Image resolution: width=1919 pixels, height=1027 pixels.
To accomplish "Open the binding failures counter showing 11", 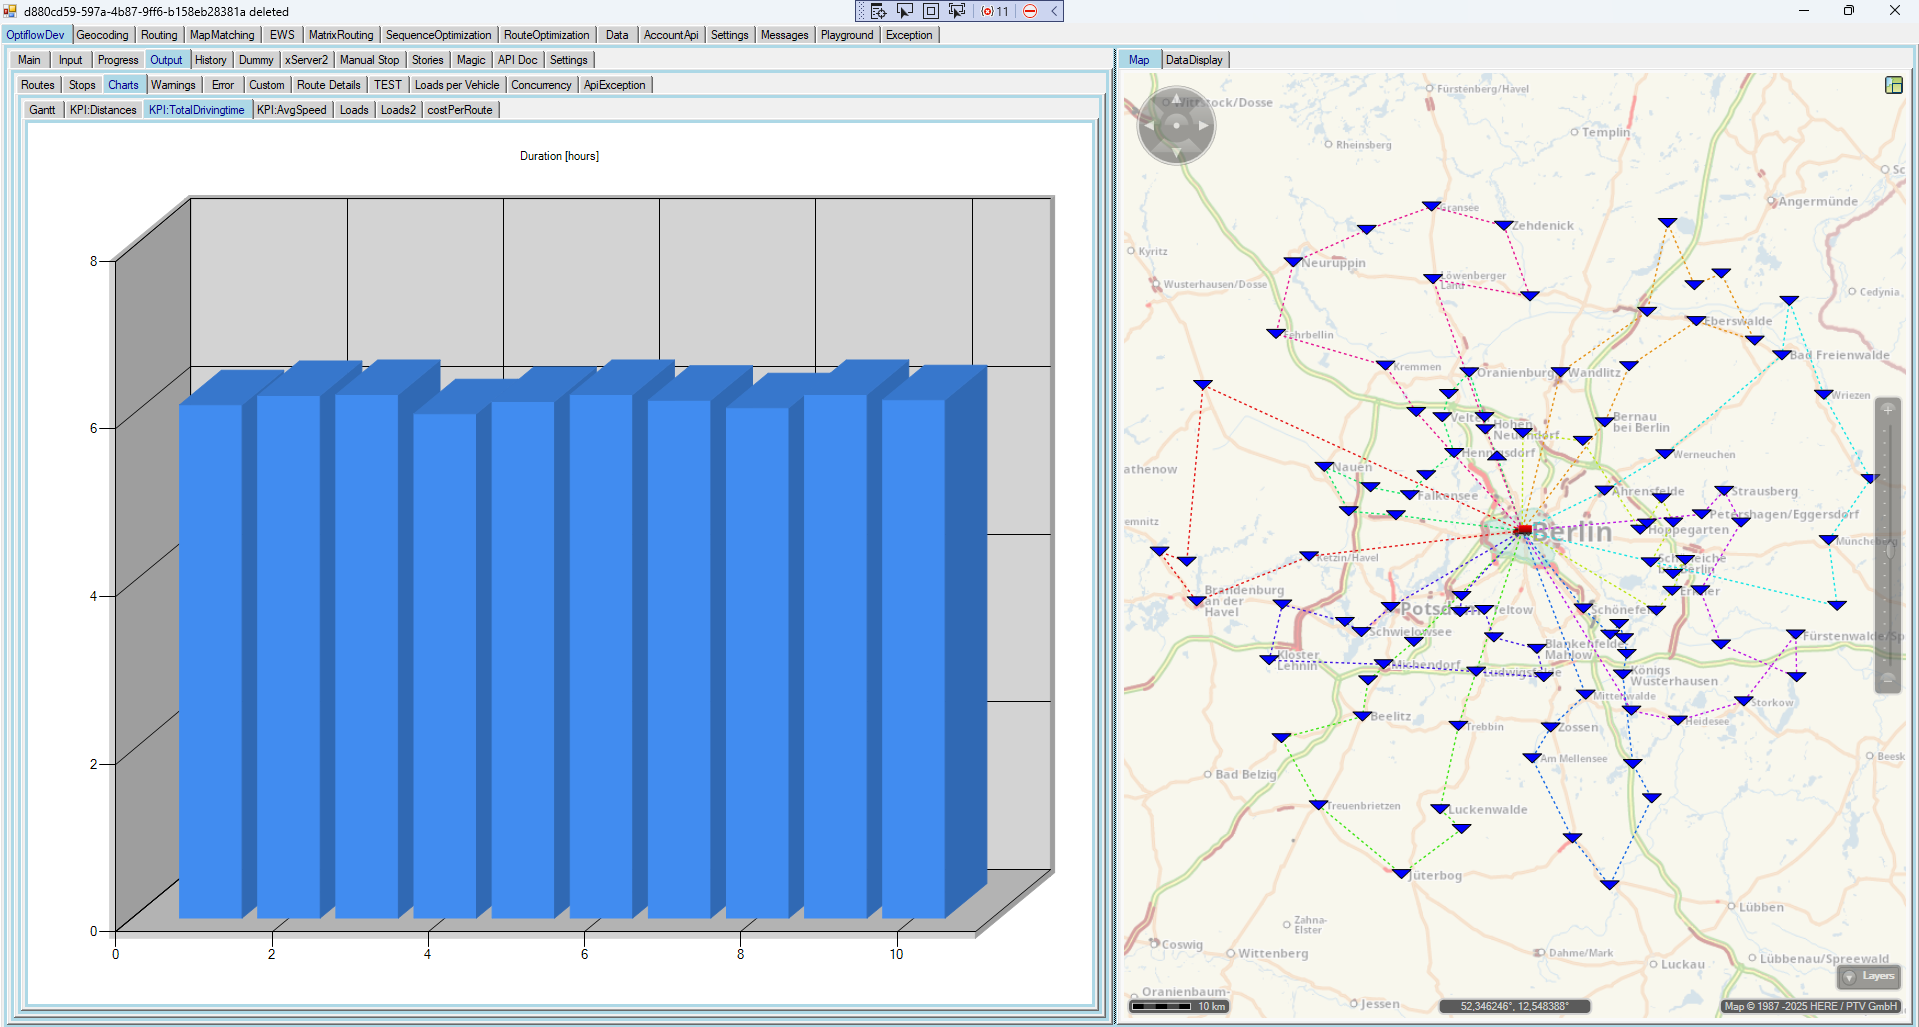I will (x=995, y=11).
